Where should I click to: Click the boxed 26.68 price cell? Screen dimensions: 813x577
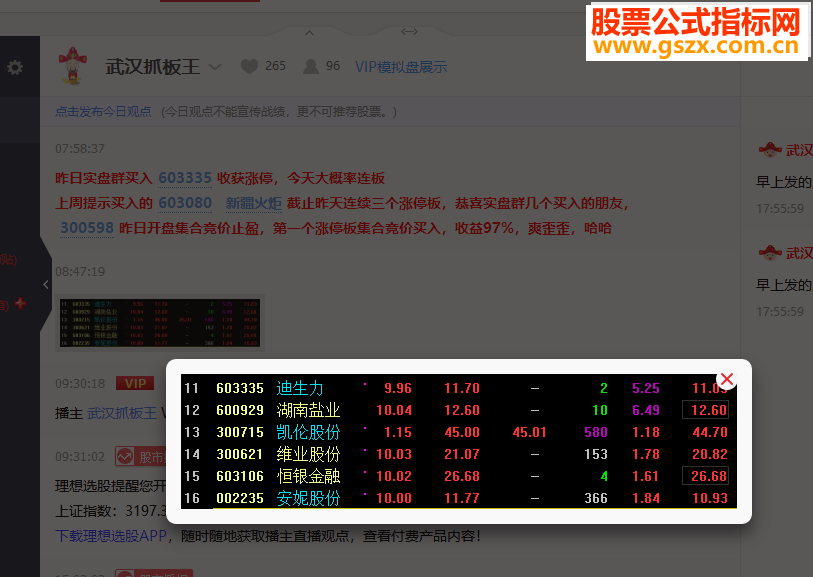pos(706,476)
